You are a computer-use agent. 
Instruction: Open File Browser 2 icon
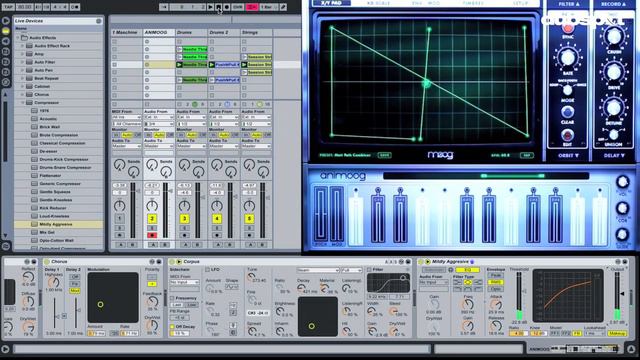(5, 62)
